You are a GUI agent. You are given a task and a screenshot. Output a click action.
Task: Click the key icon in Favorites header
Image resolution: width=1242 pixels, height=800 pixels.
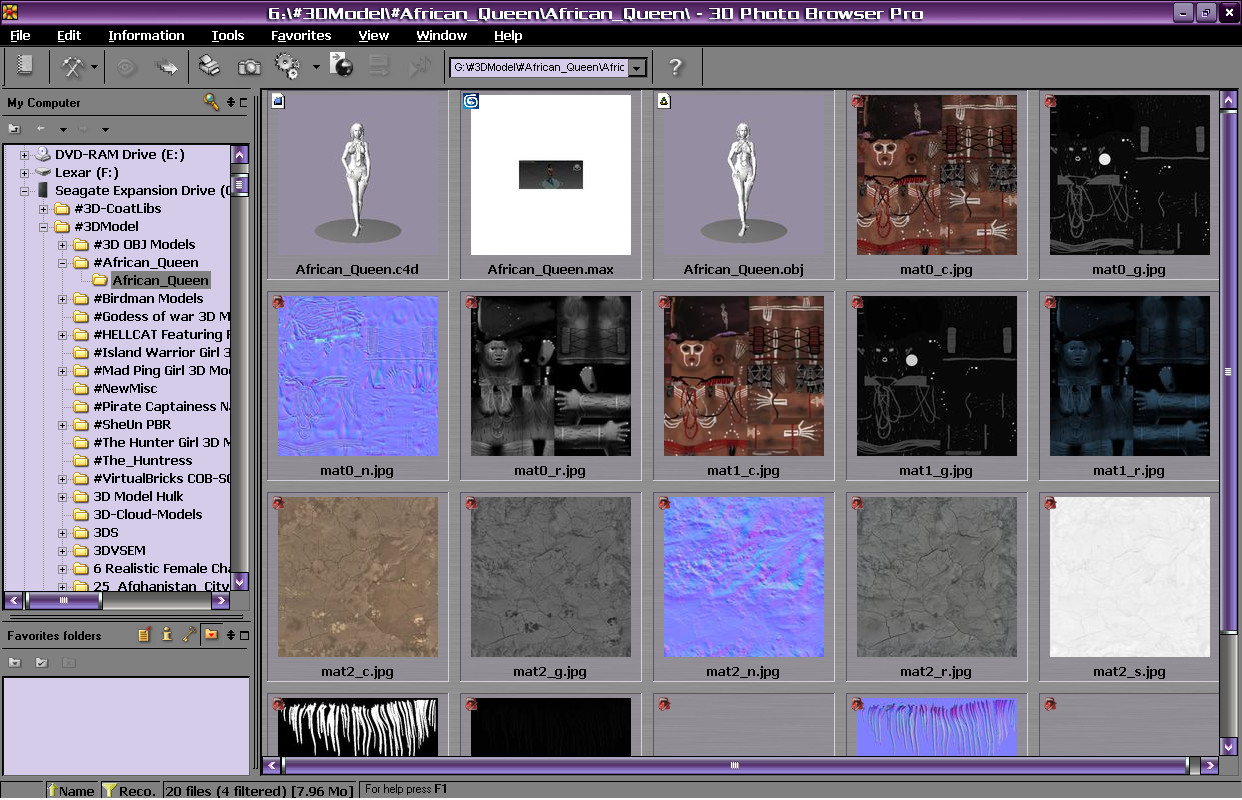(188, 635)
